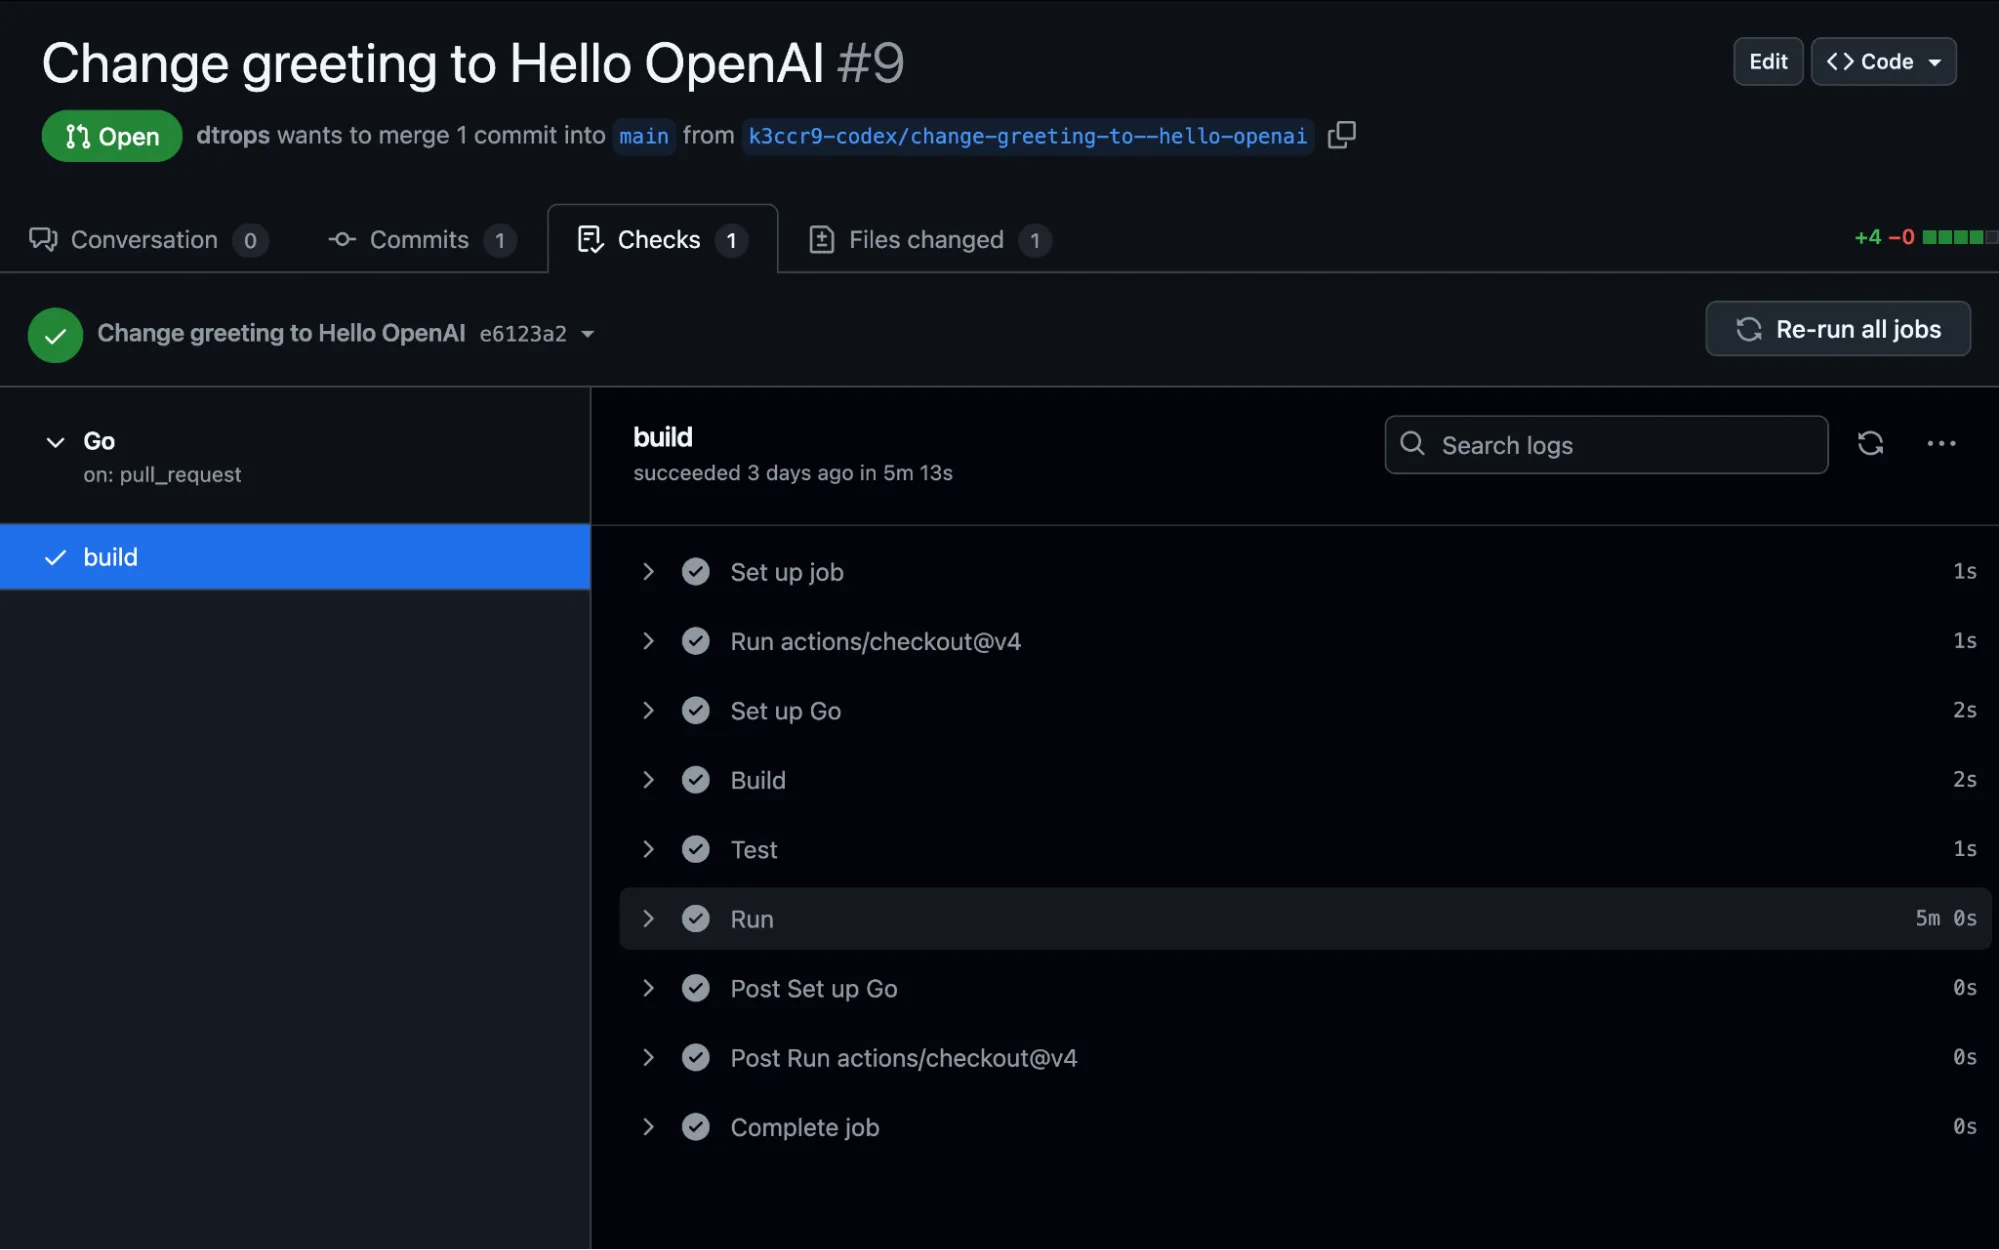The image size is (1999, 1250).
Task: Click the checkmark beside build in the sidebar
Action: point(55,557)
